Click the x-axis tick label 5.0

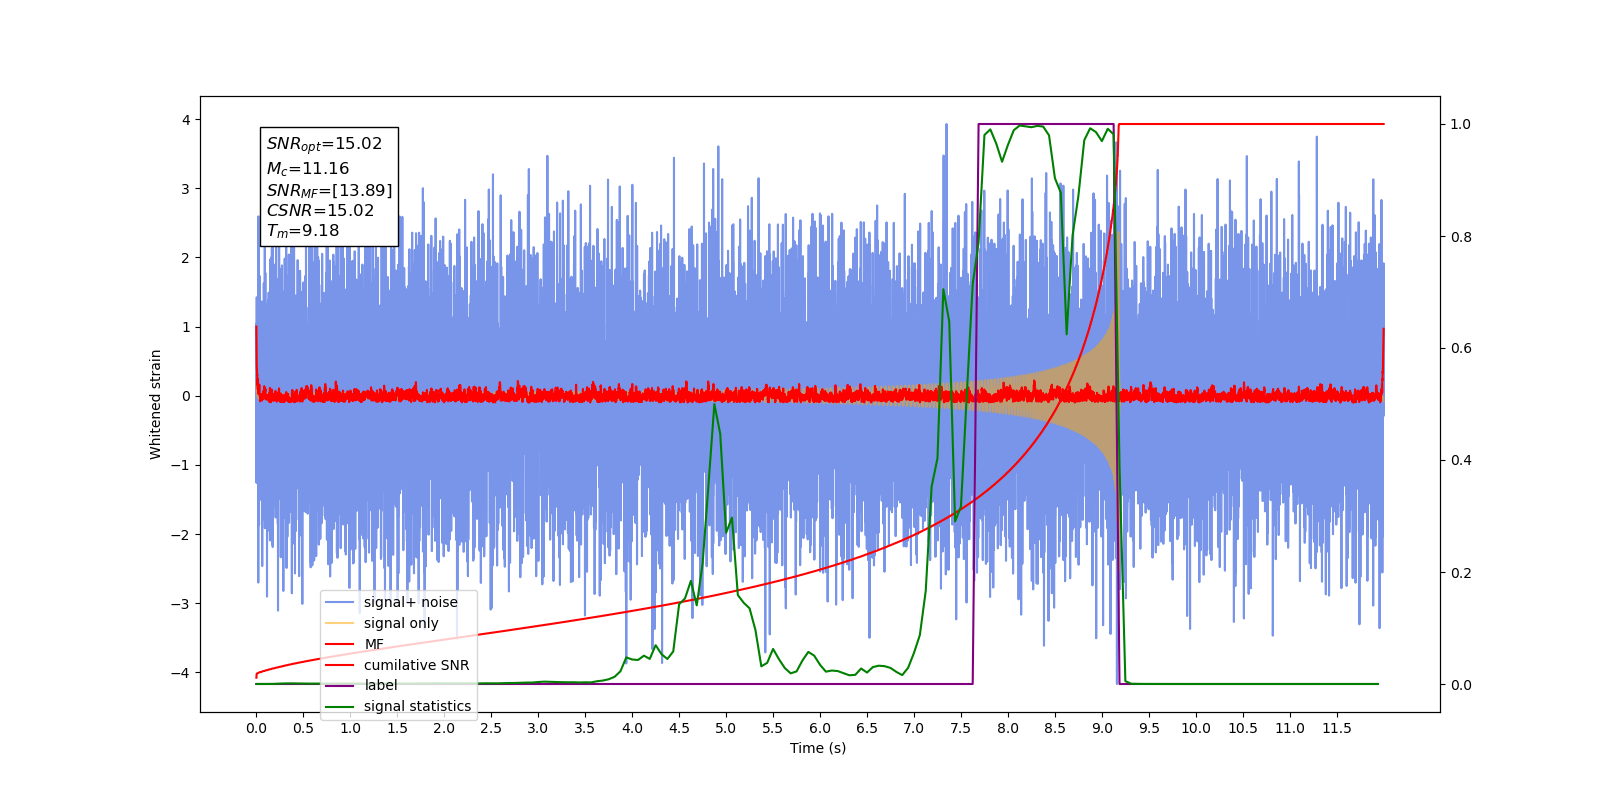coord(726,728)
